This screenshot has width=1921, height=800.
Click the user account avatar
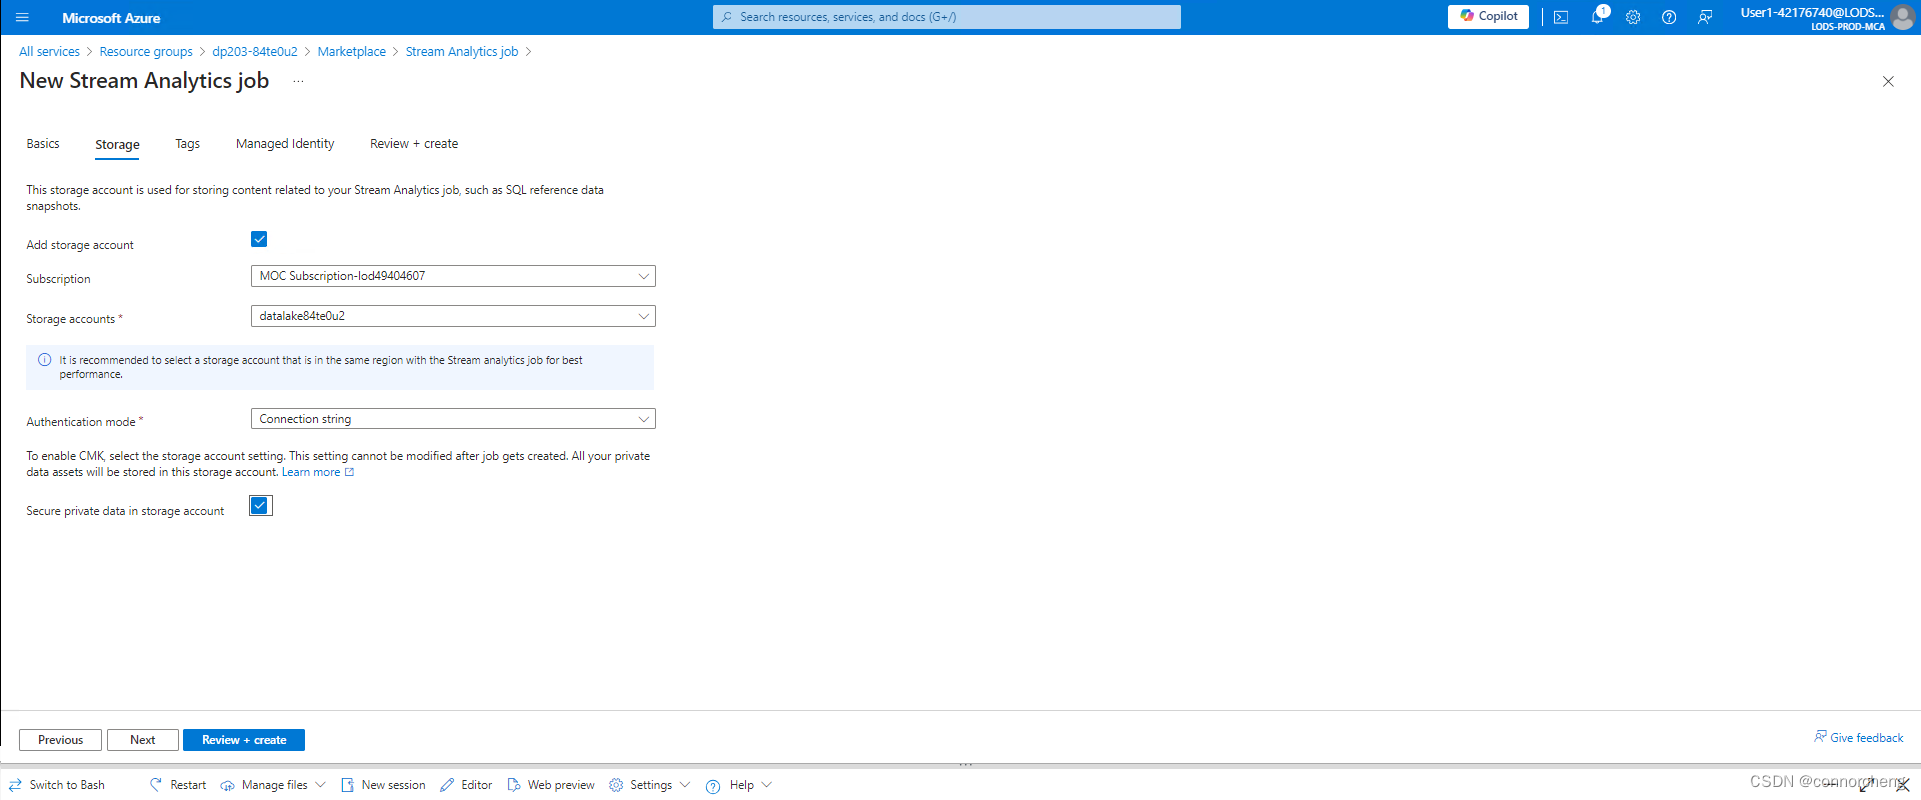click(x=1903, y=17)
